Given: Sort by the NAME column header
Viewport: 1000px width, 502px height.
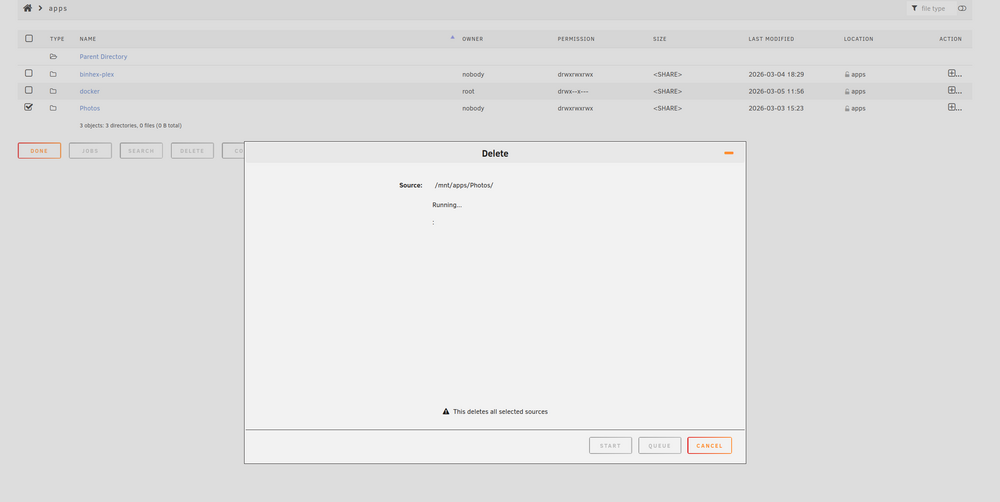Looking at the screenshot, I should pos(88,39).
